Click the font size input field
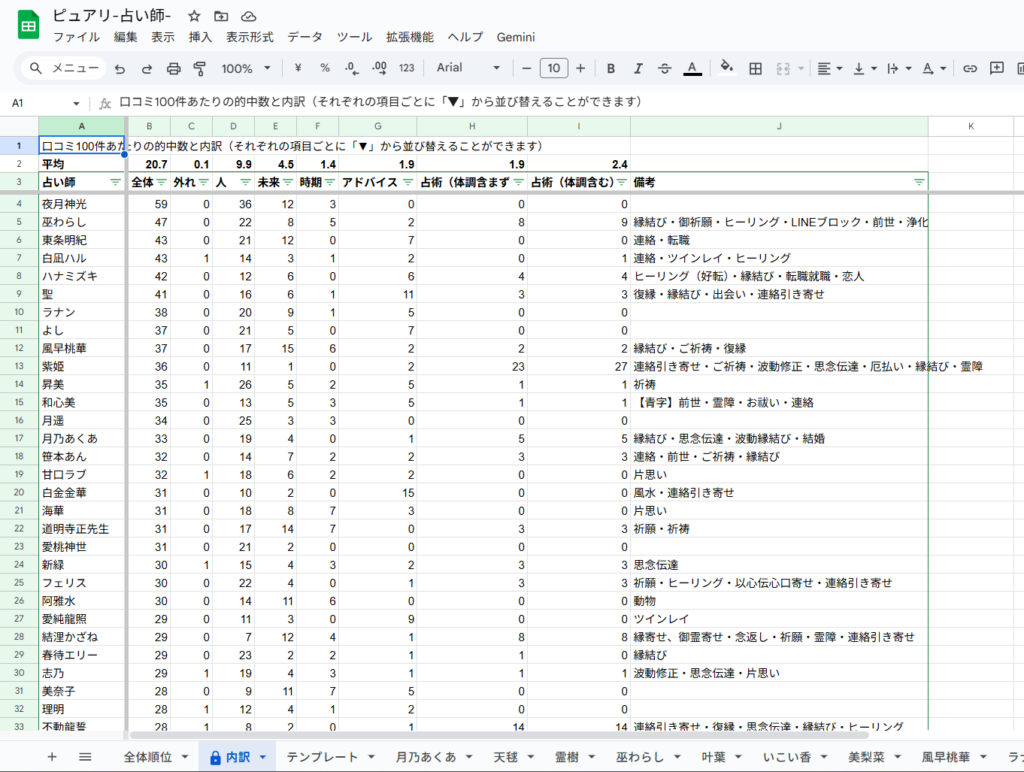 point(554,68)
